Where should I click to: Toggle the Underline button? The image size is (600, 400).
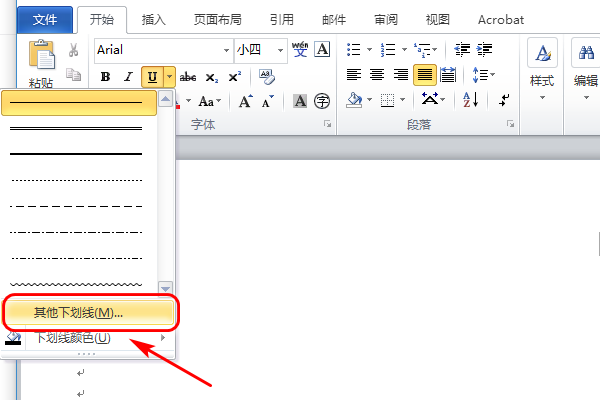tap(152, 77)
